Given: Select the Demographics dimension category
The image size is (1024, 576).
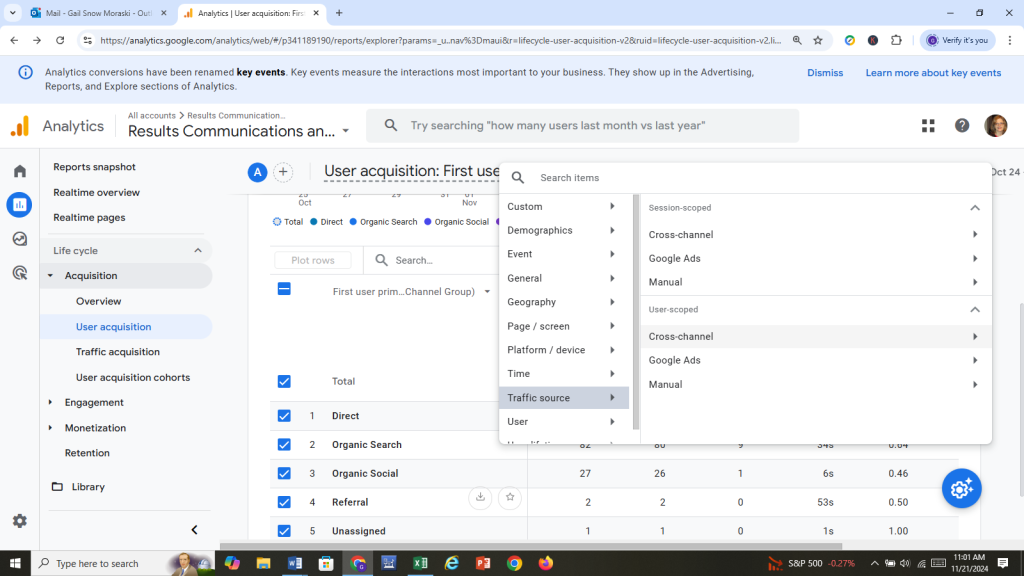Looking at the screenshot, I should pos(564,231).
